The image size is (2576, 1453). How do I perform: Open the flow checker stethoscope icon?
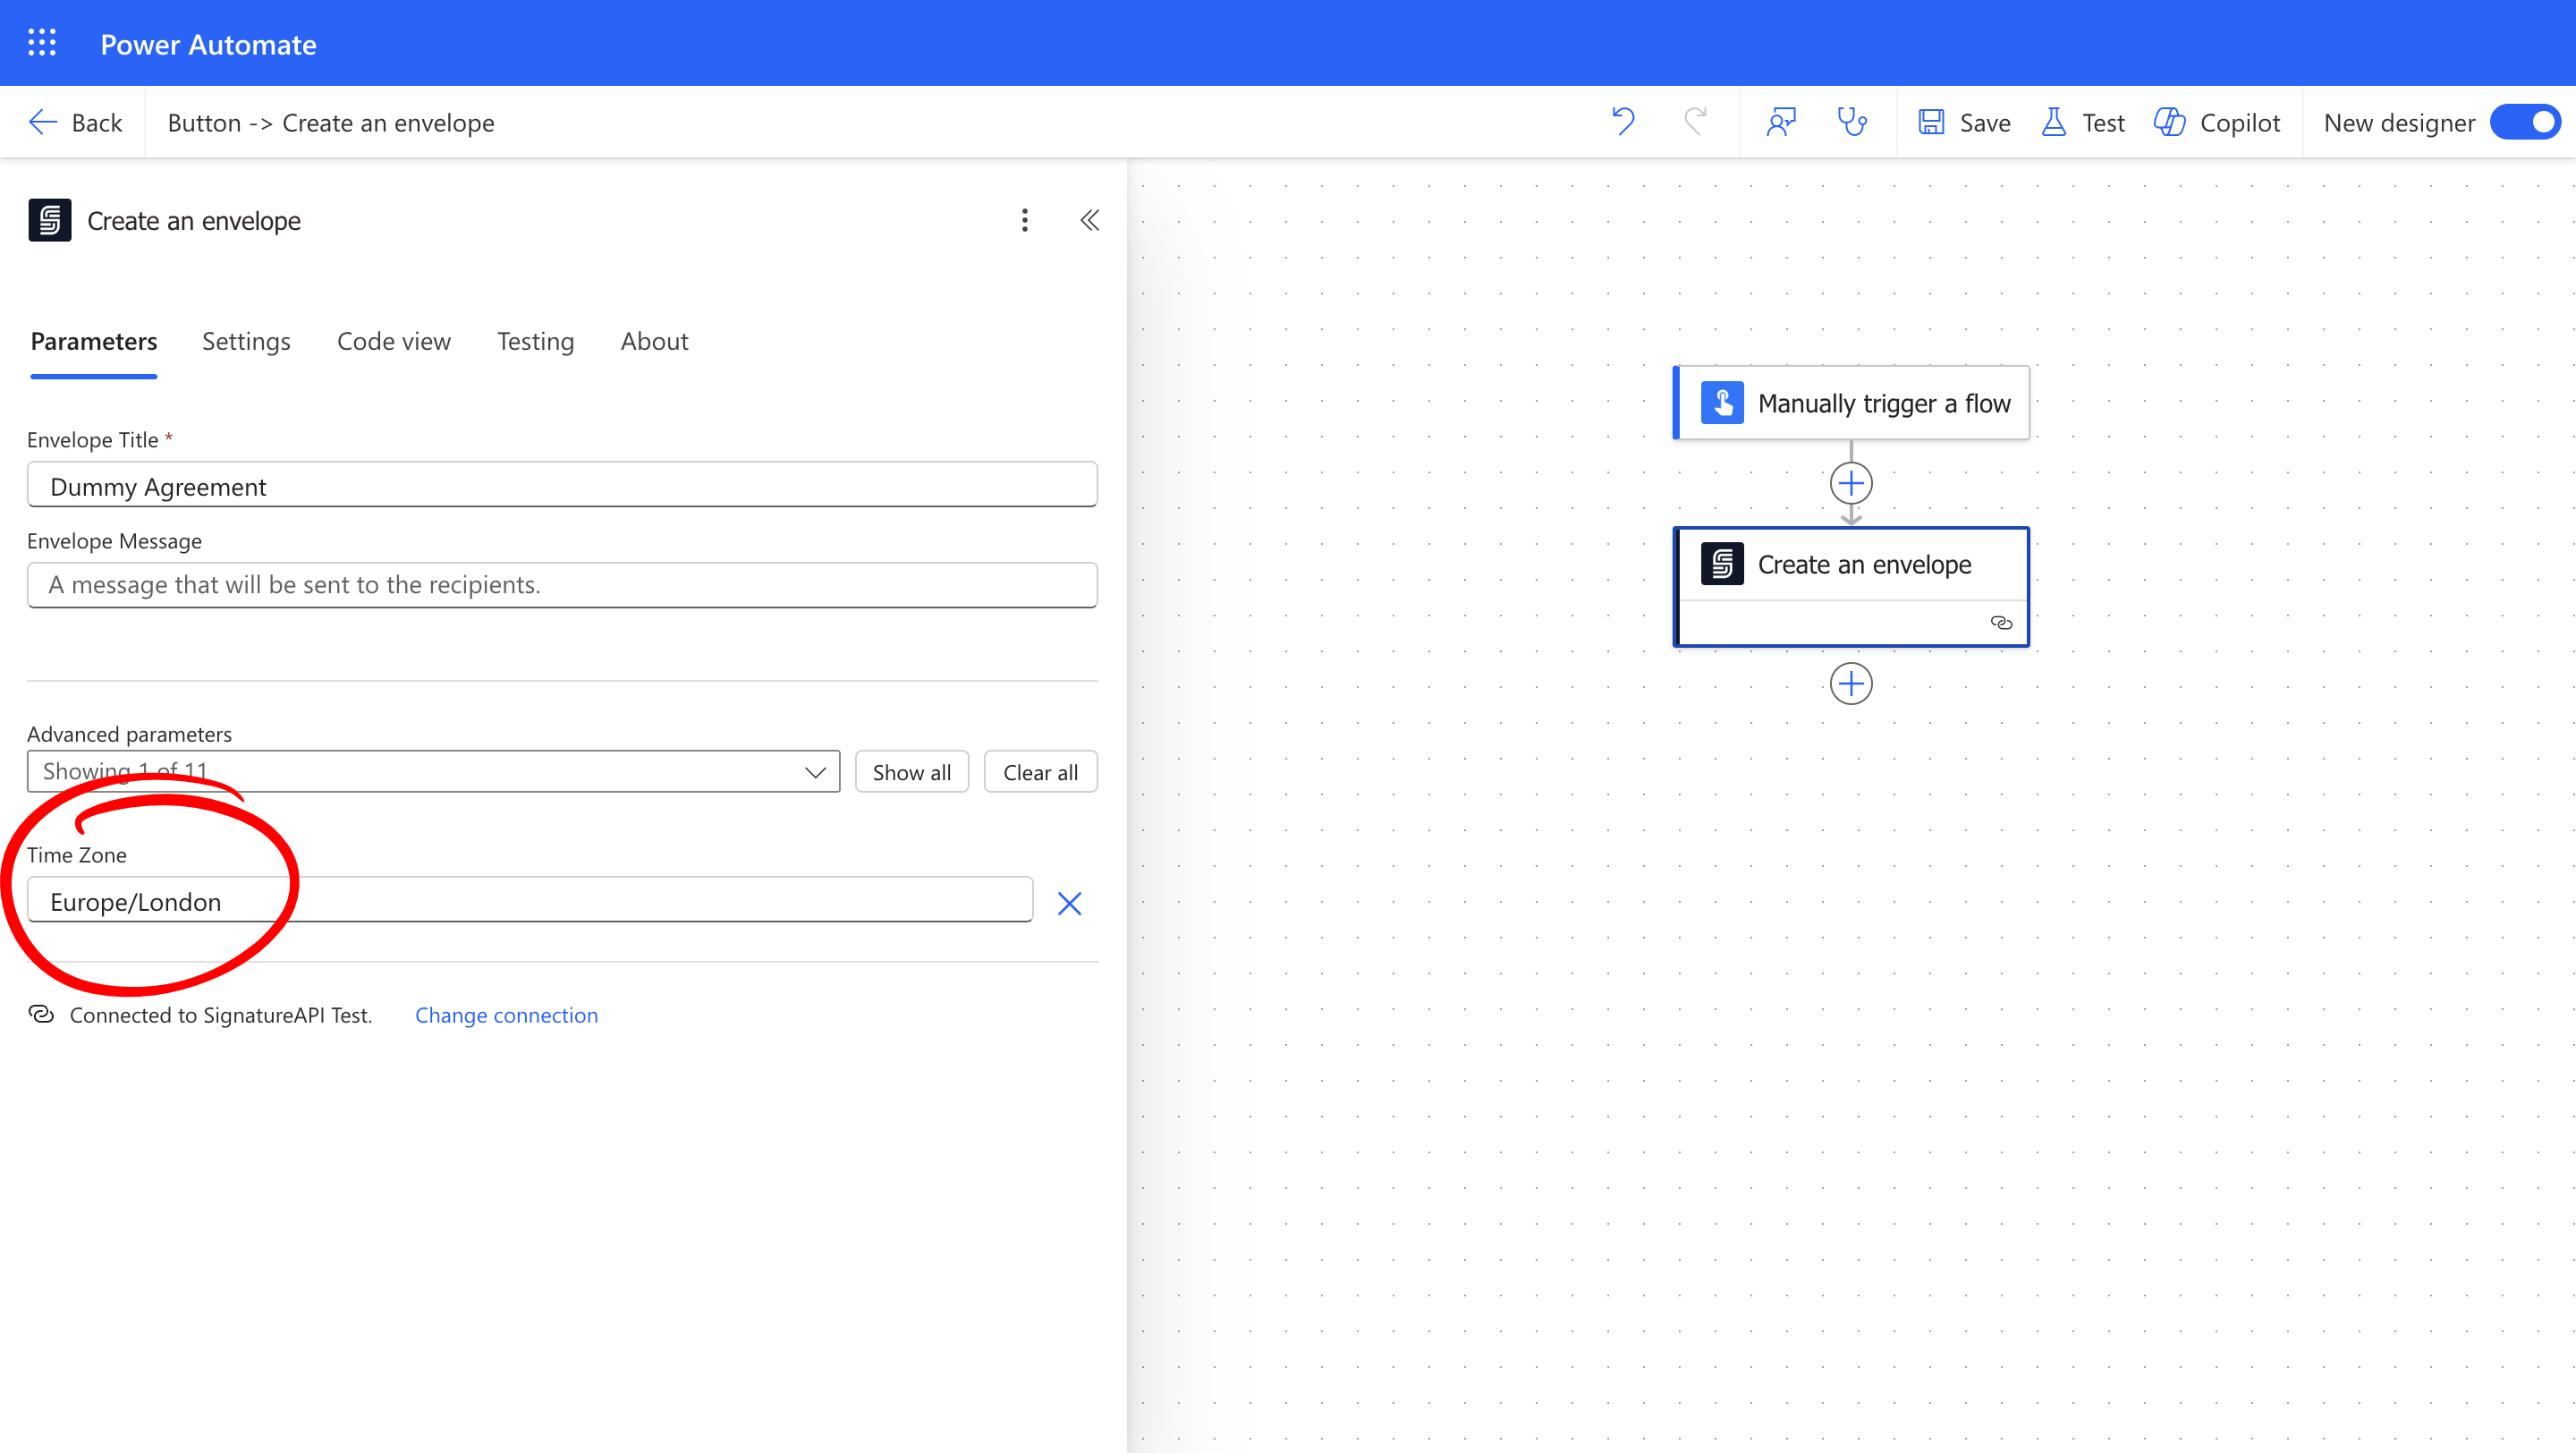coord(1852,122)
